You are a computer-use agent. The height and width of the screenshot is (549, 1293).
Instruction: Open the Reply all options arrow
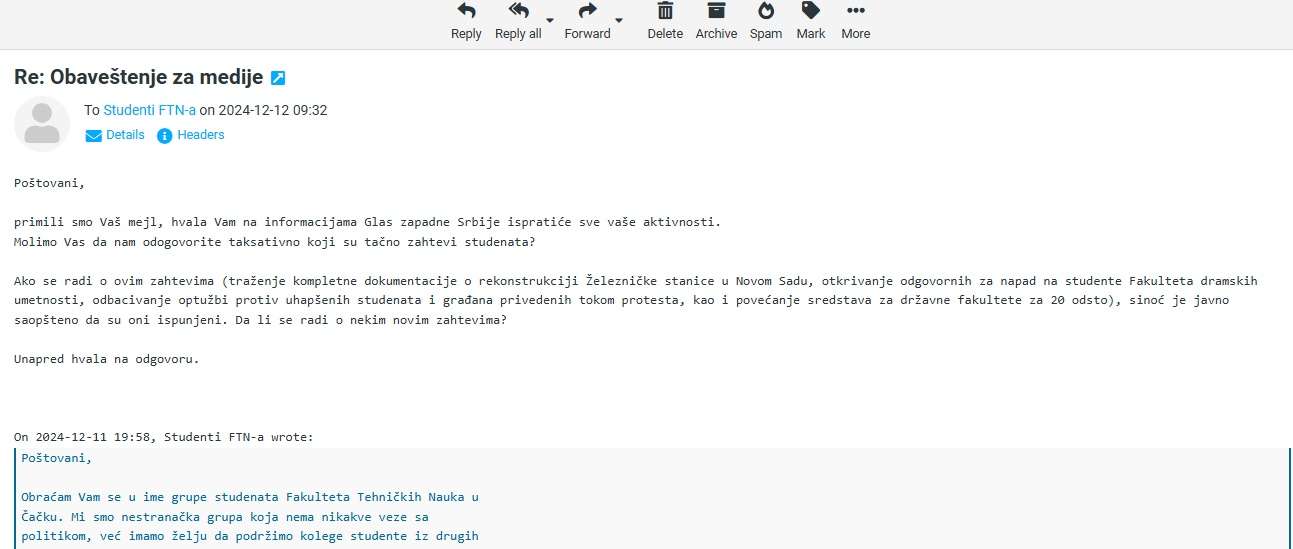[x=549, y=20]
